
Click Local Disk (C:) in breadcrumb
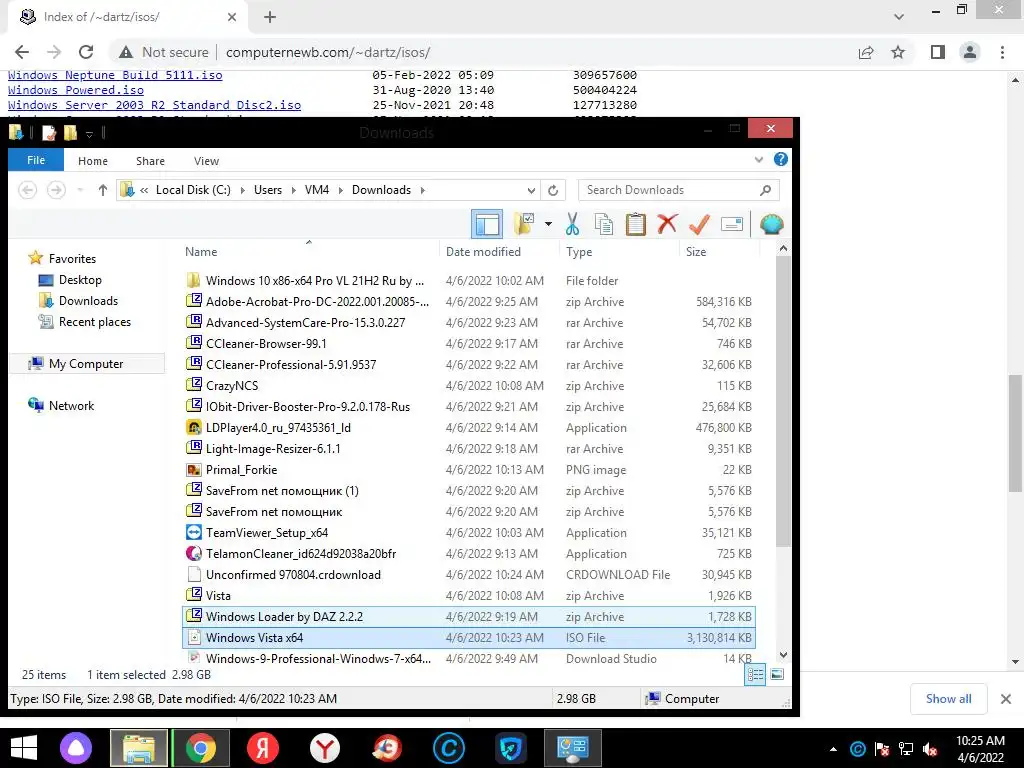(193, 190)
